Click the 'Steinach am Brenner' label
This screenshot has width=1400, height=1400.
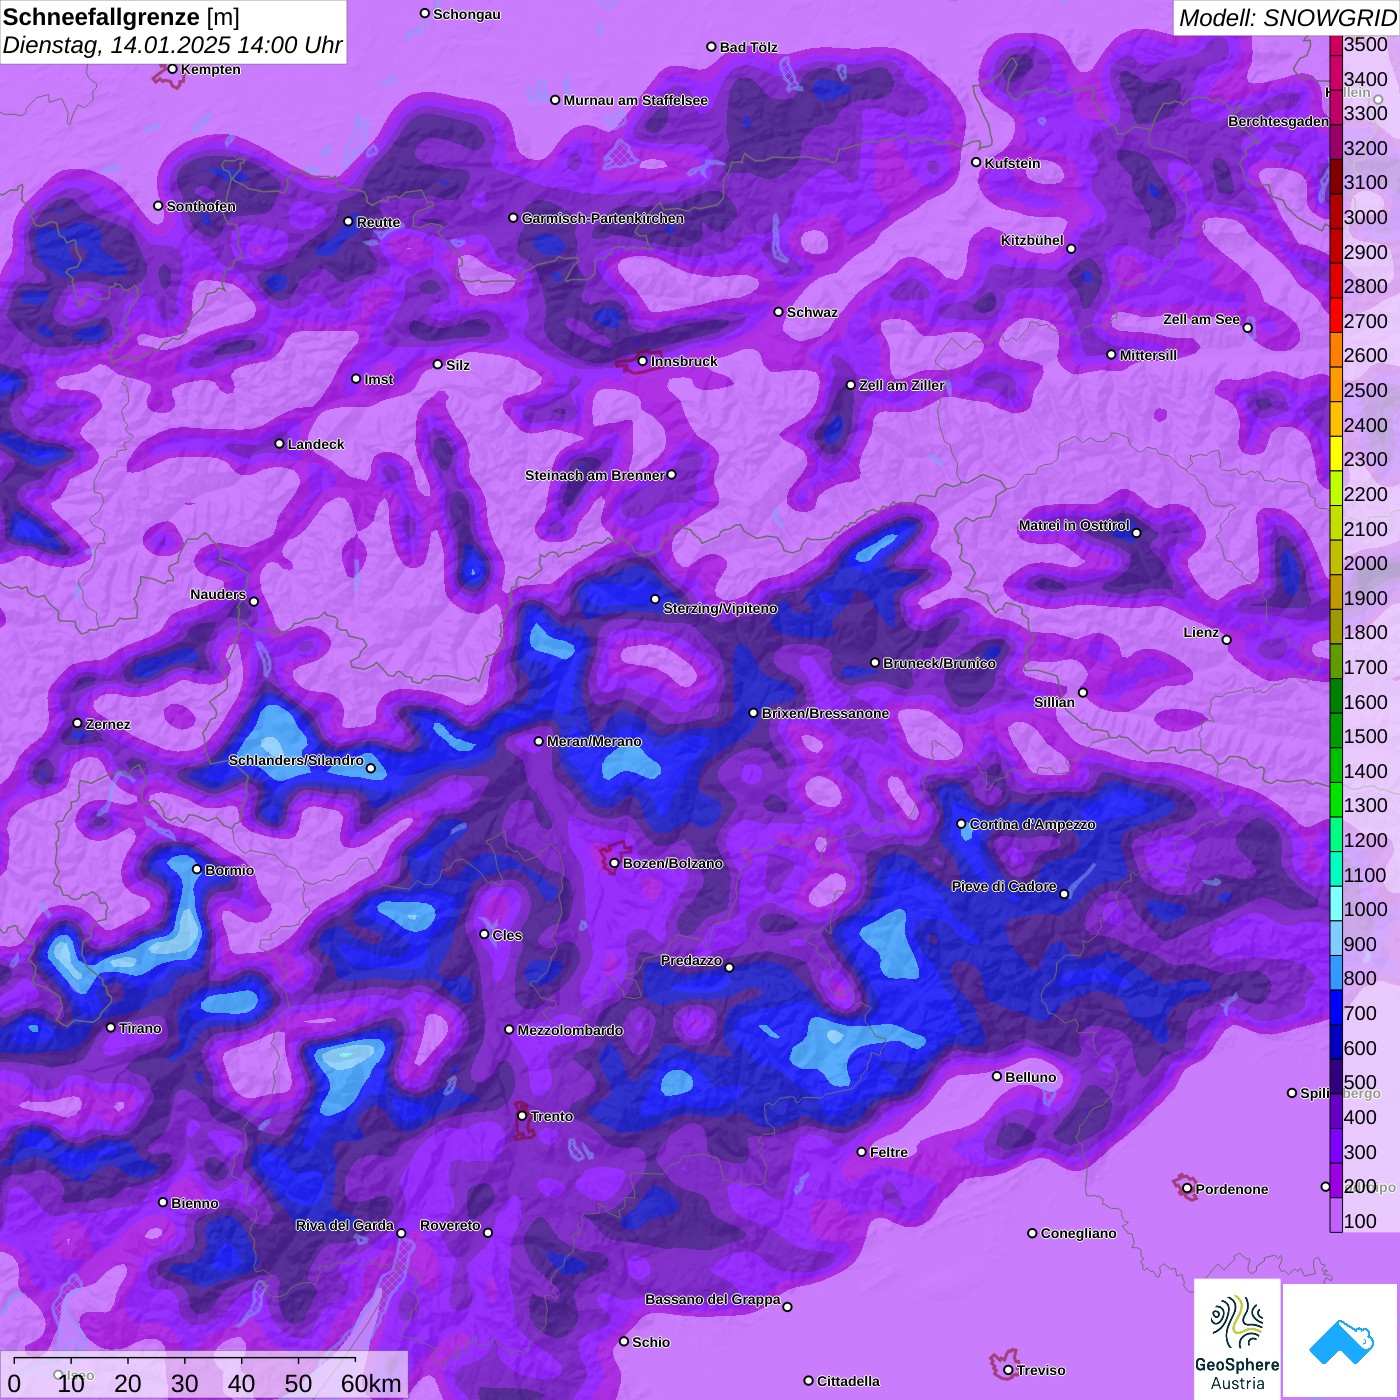tap(595, 475)
